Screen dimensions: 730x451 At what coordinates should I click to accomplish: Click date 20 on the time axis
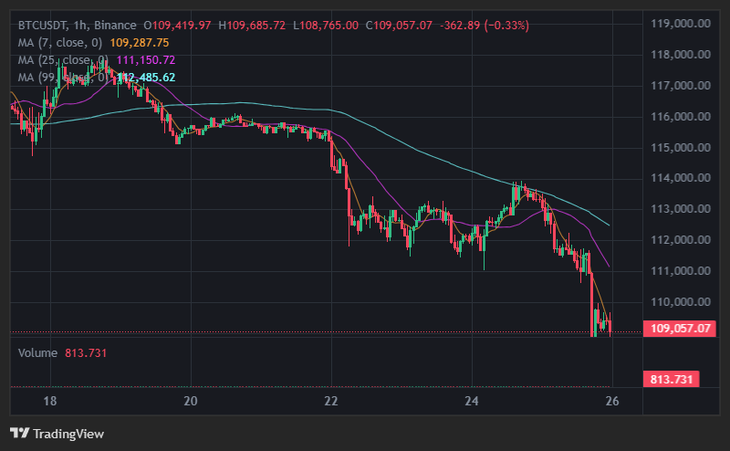tap(190, 401)
